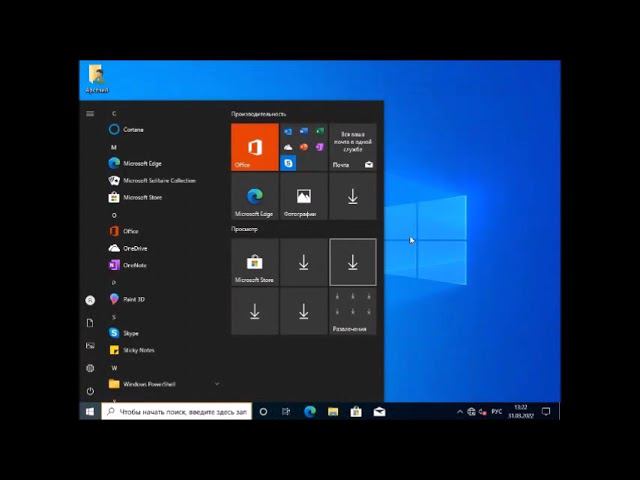Open Cortana circle on the taskbar
Screen dimensions: 640x480
click(263, 412)
